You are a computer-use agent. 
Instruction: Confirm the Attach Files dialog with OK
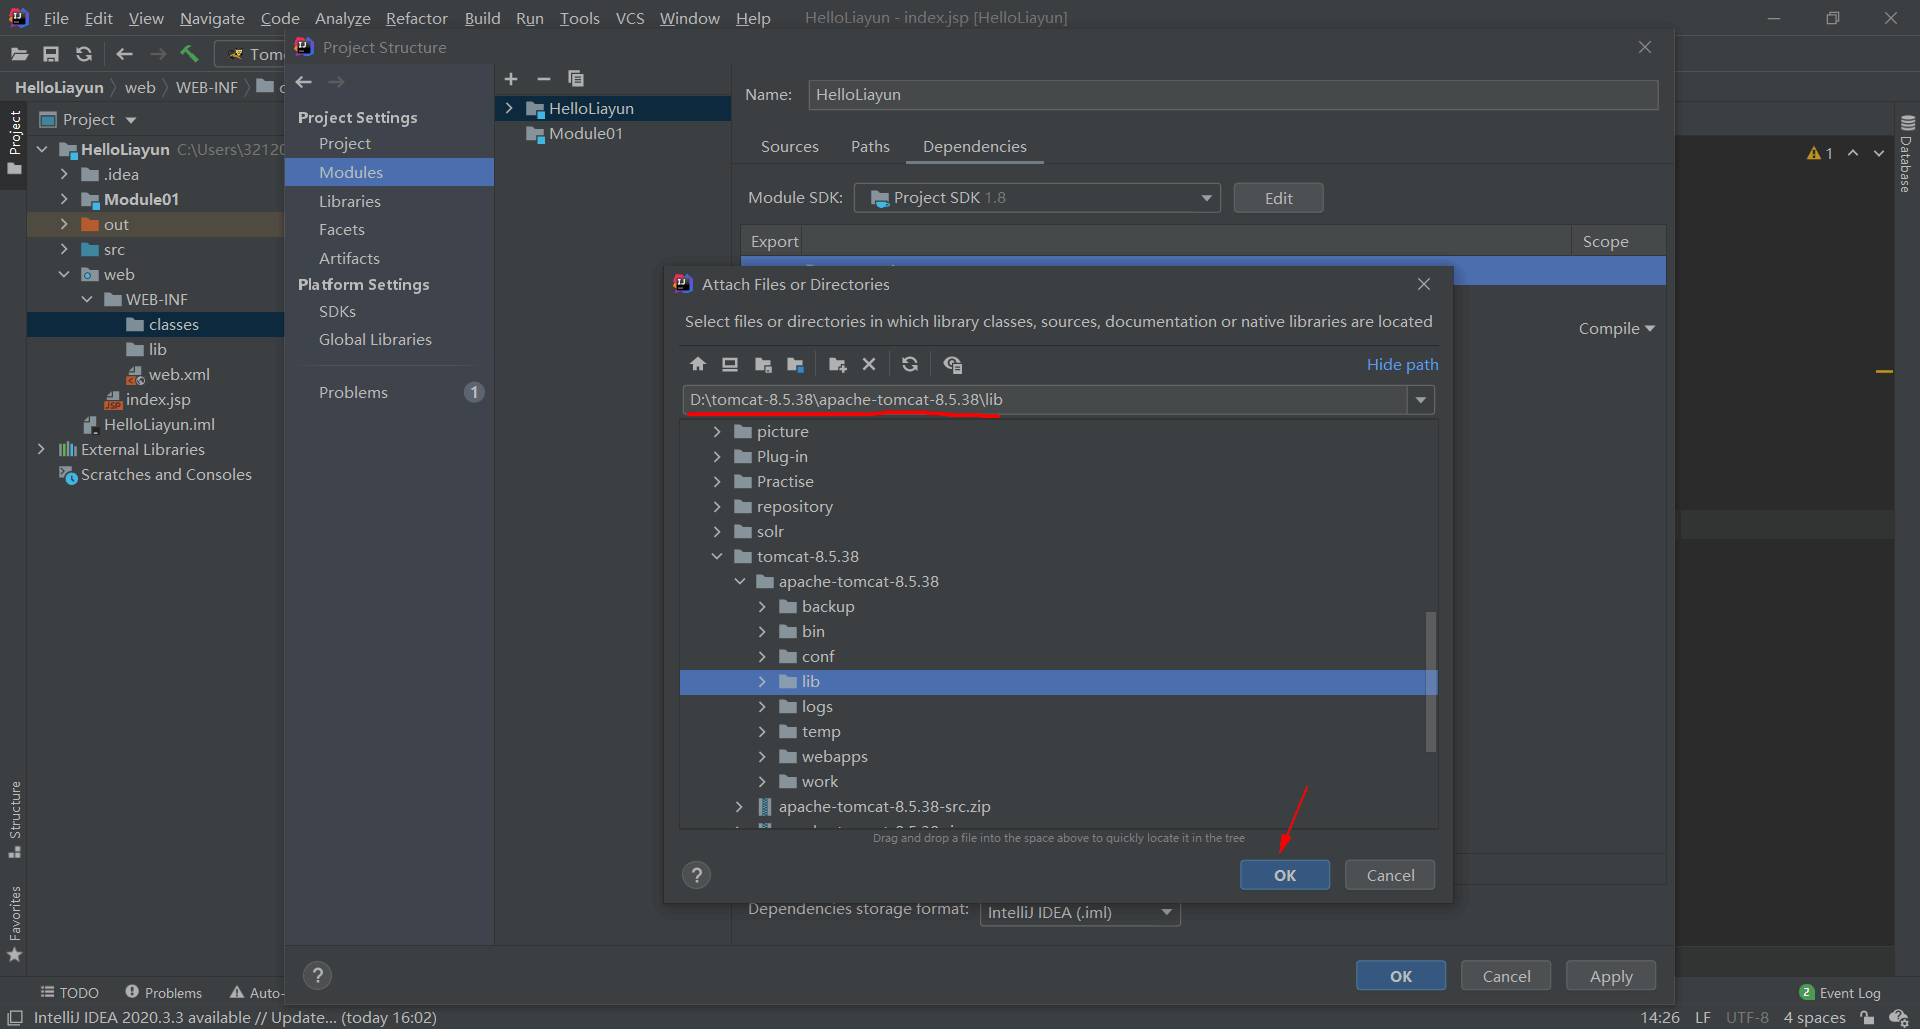pos(1285,875)
